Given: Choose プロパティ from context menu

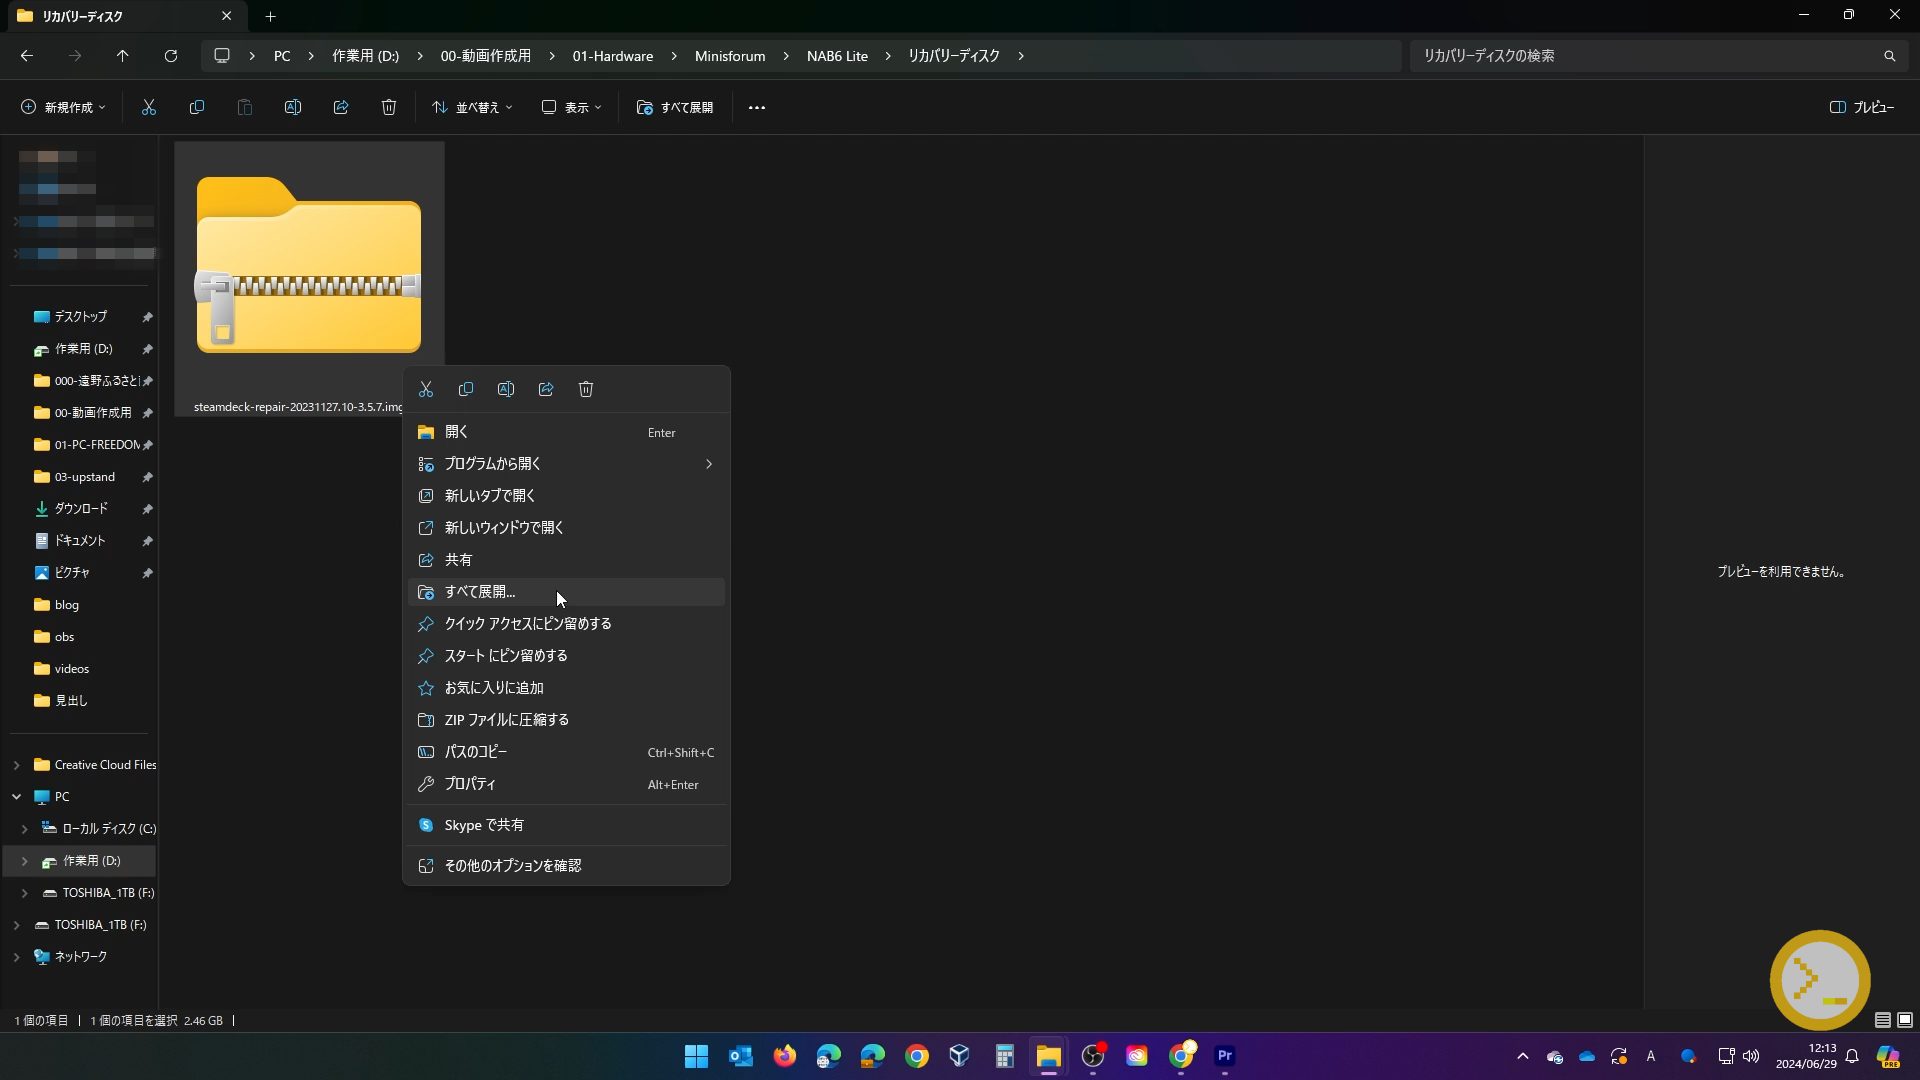Looking at the screenshot, I should tap(470, 784).
